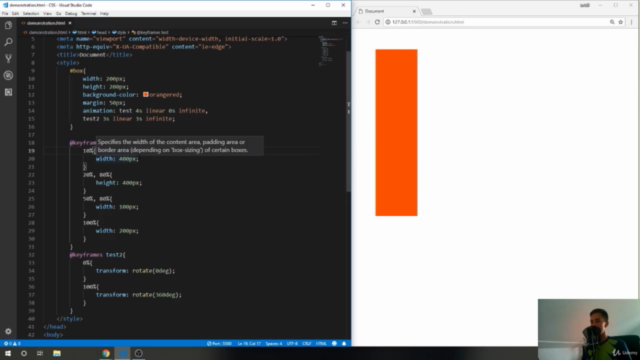Switch to VS Code from taskbar
Screen dimensions: 640x360
point(122,353)
